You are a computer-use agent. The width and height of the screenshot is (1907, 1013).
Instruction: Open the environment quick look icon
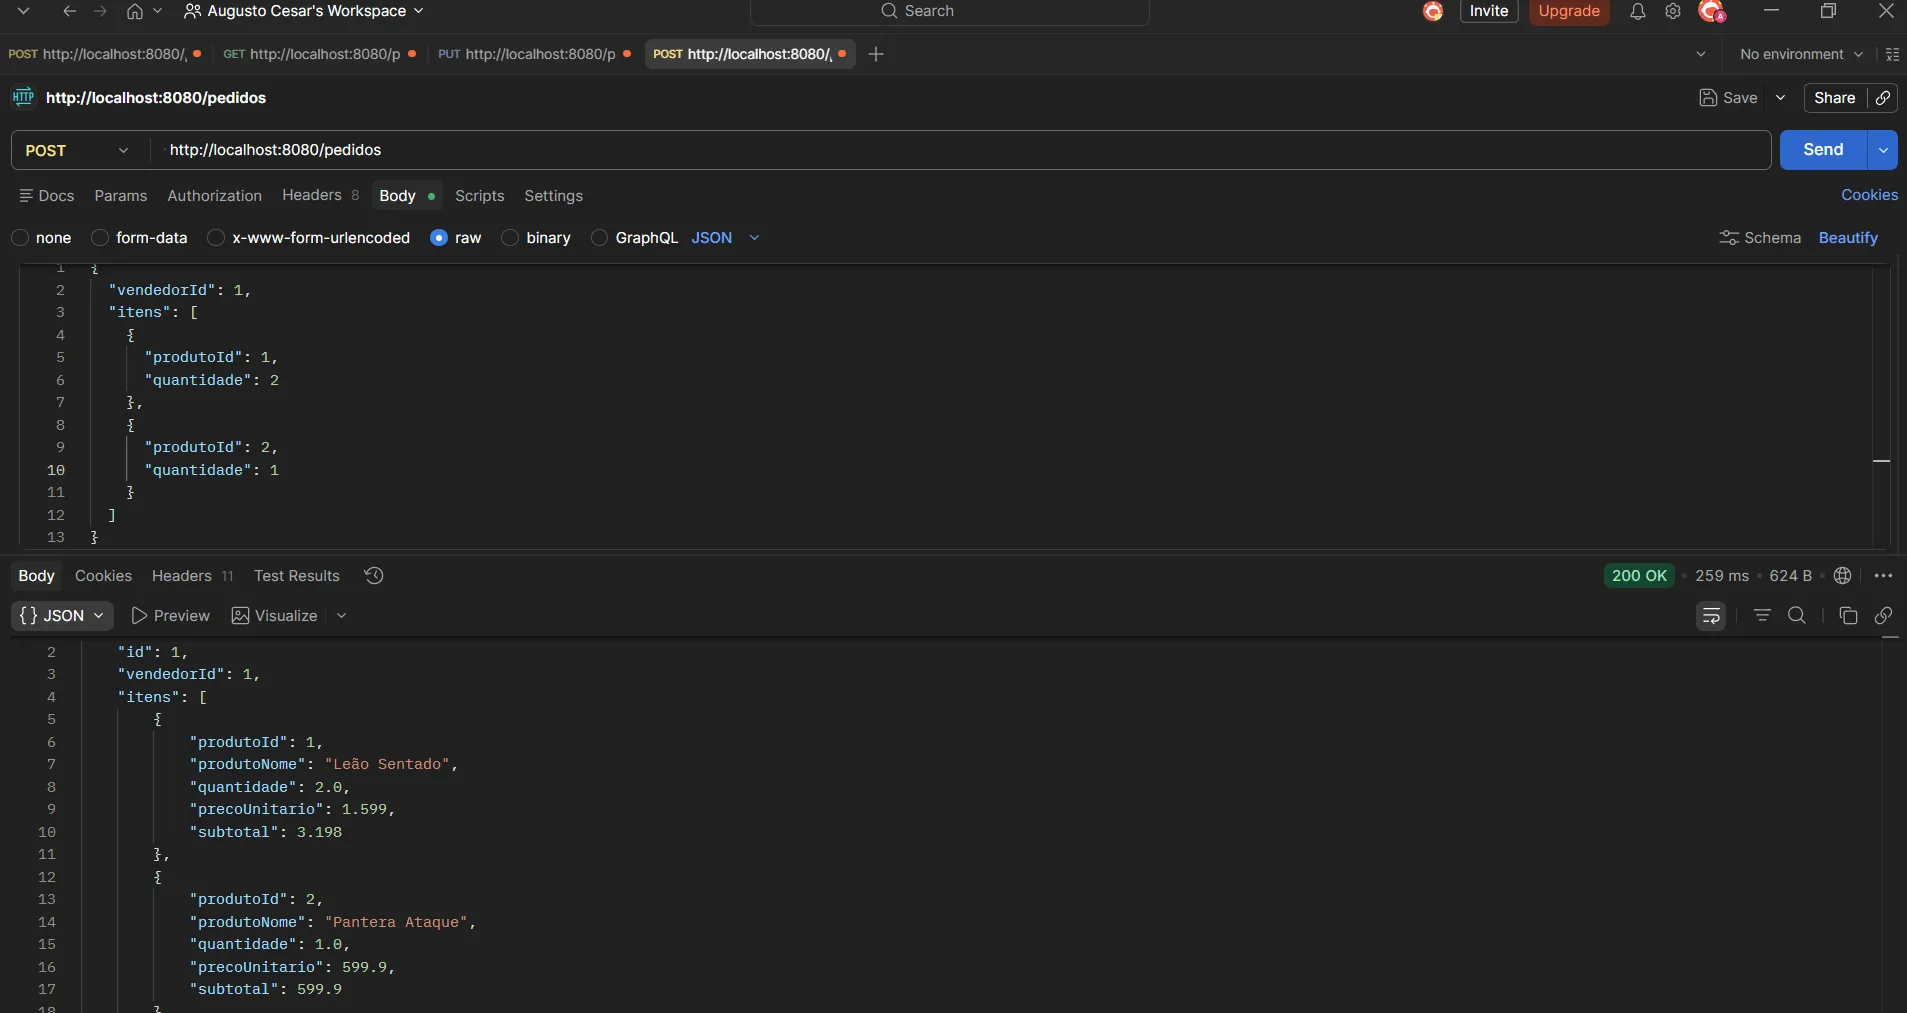pyautogui.click(x=1892, y=54)
